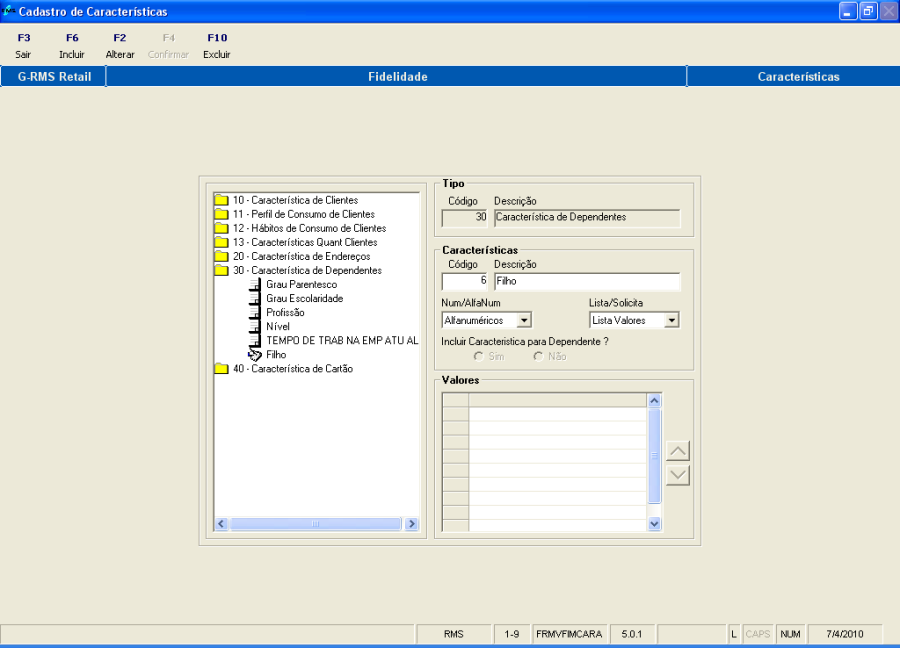The height and width of the screenshot is (648, 900).
Task: Select tree item TEMPO DE TRAB NA EMP ATU AL
Action: tap(342, 341)
